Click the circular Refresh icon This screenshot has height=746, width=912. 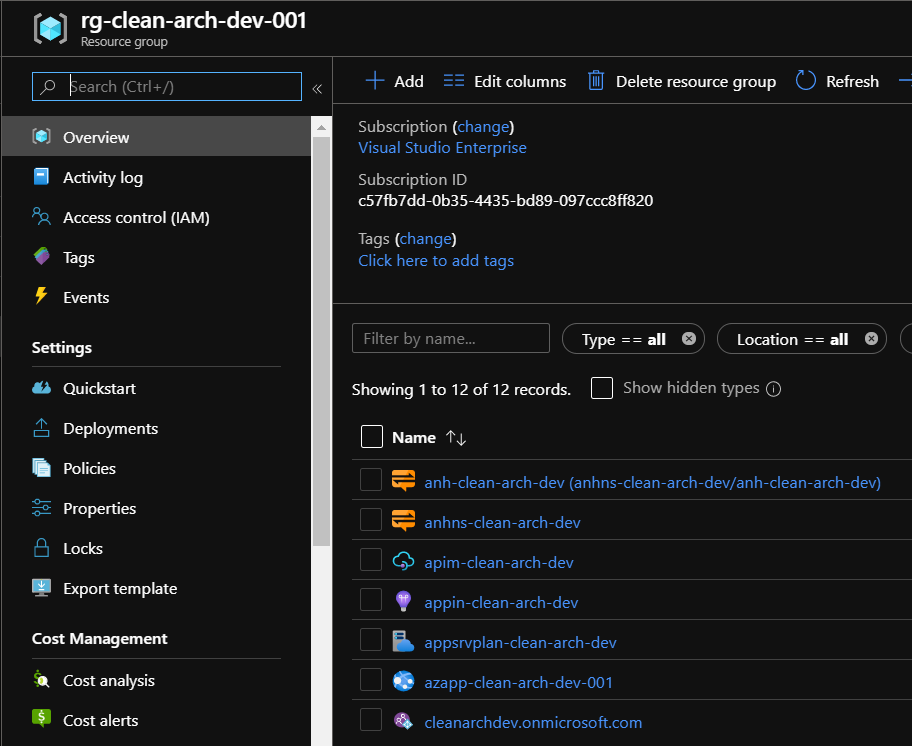[806, 80]
